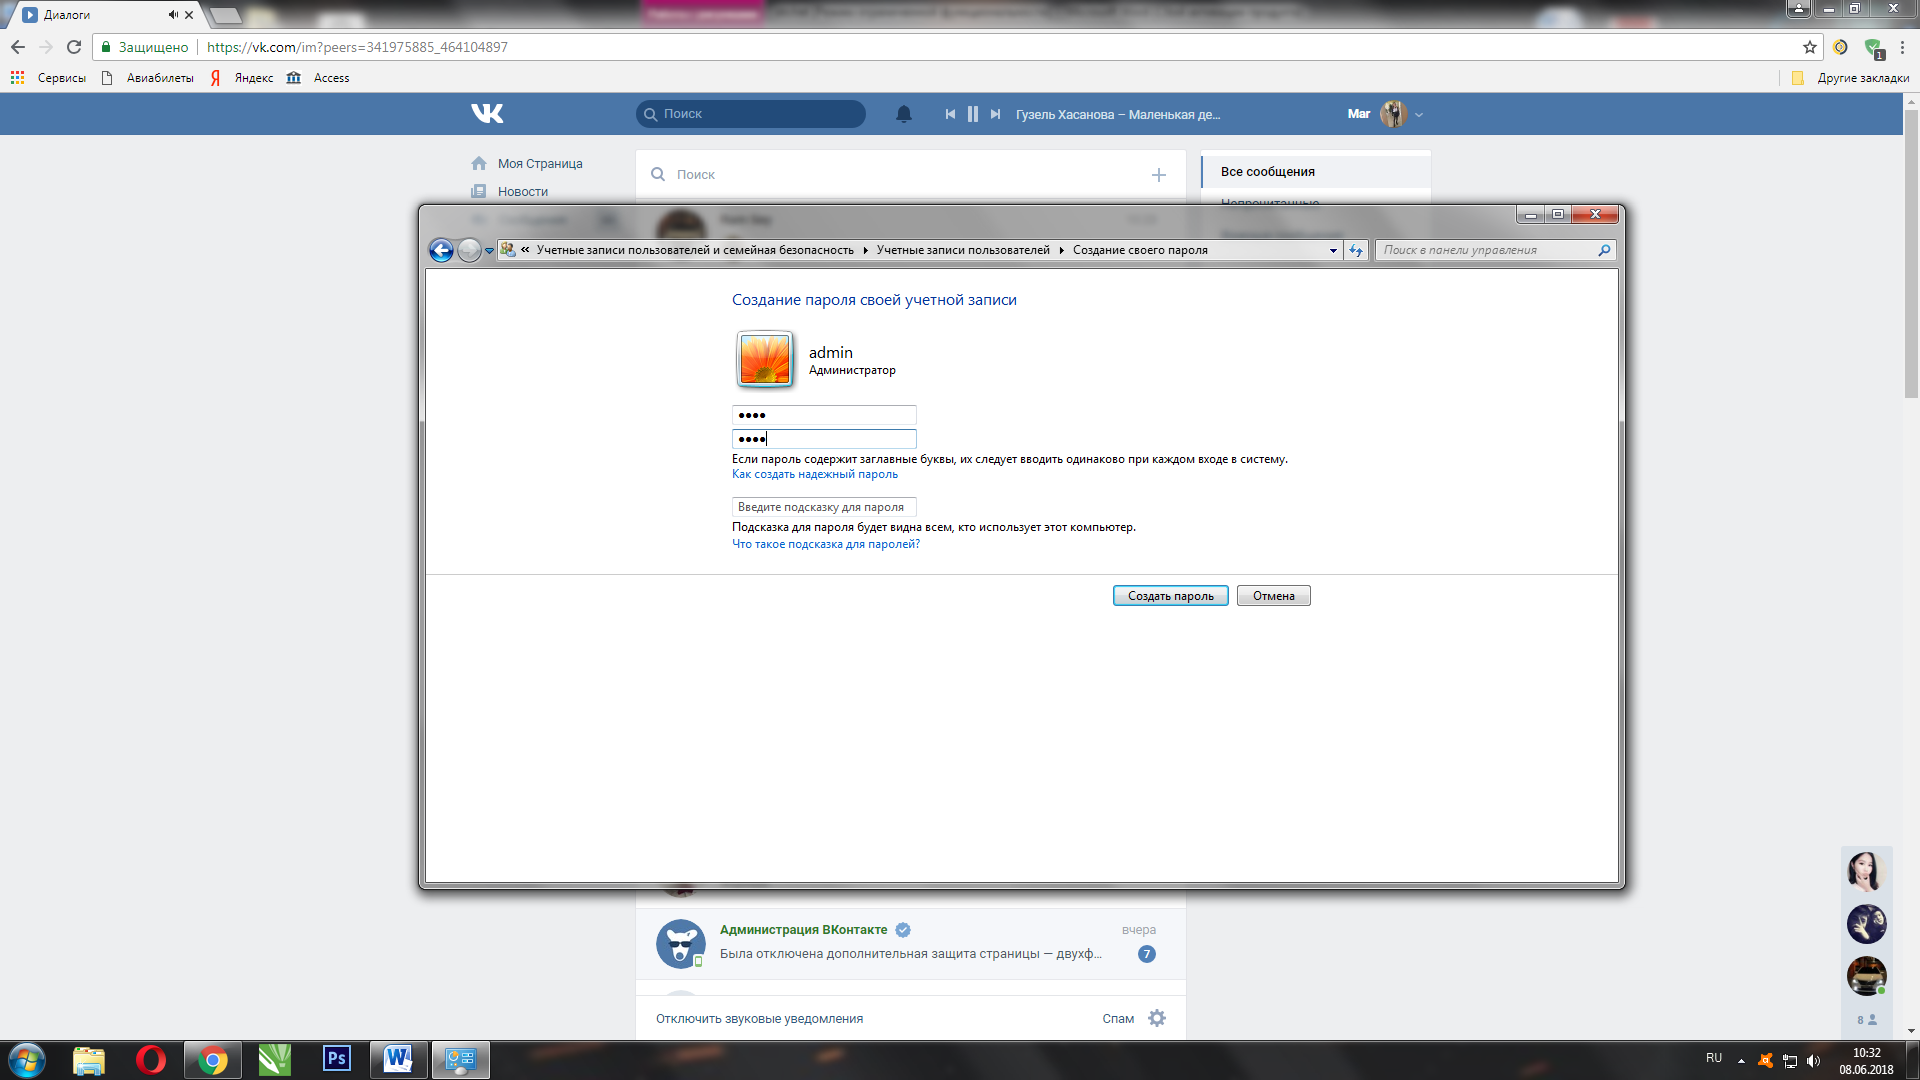The image size is (1920, 1080).
Task: Click the yellow circle extension icon
Action: 1840,47
